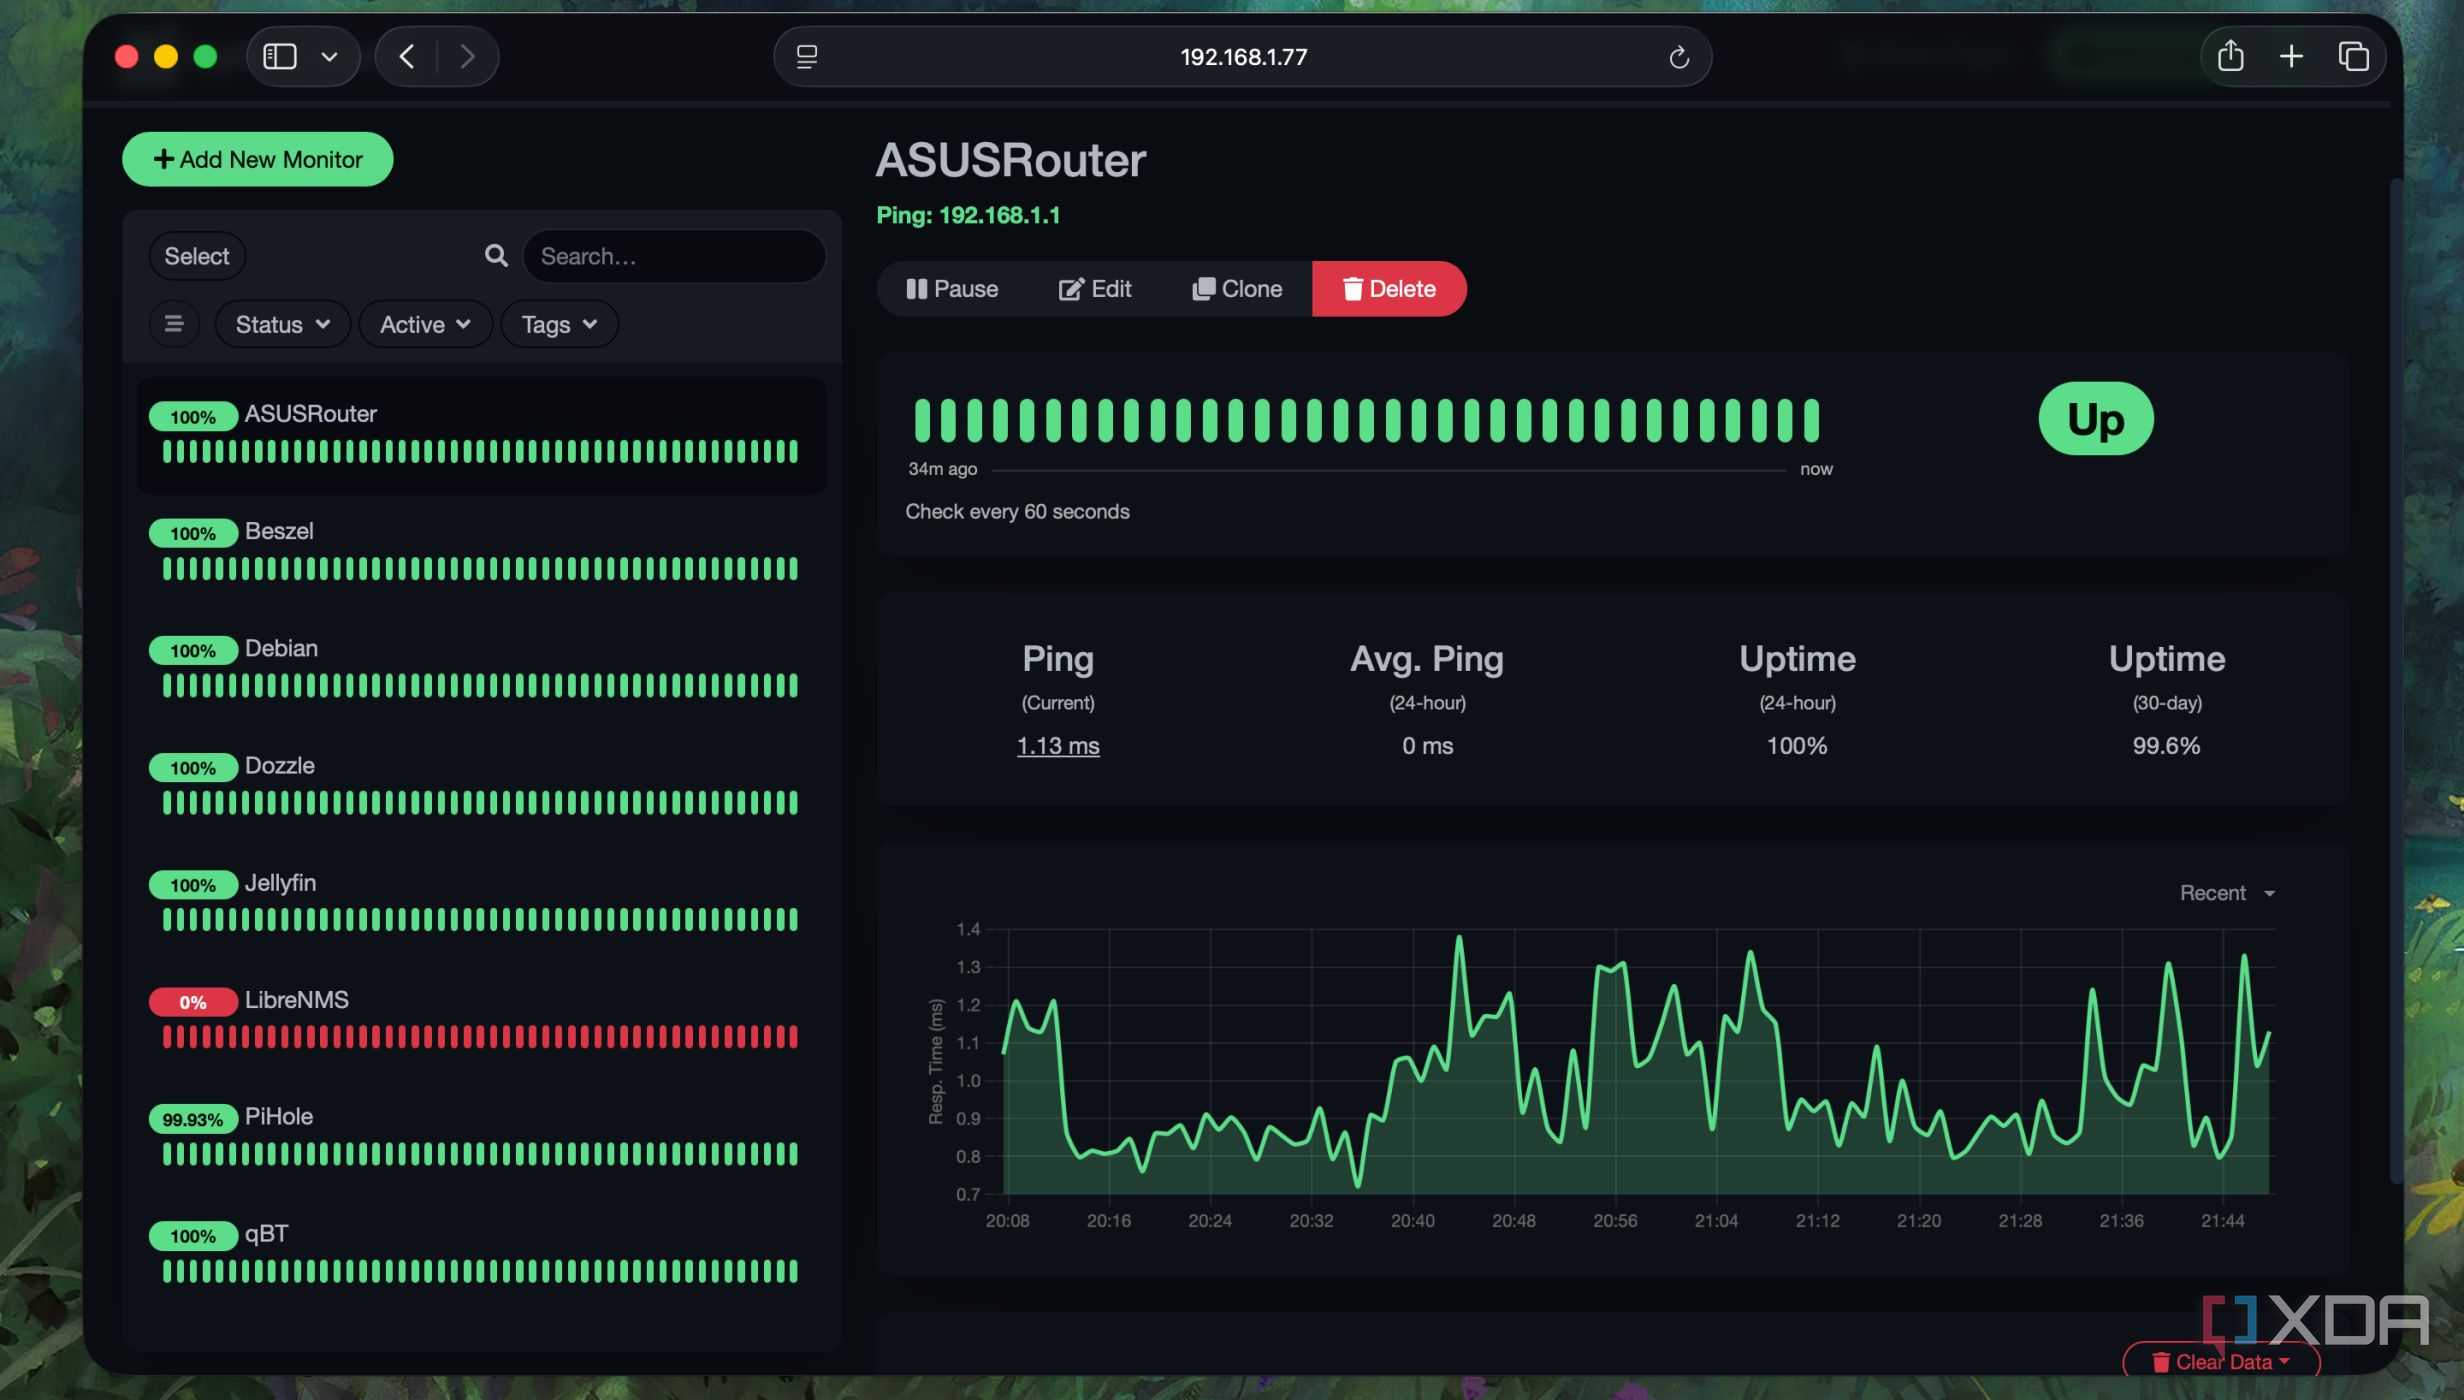Open a new tab with plus icon

(x=2290, y=56)
